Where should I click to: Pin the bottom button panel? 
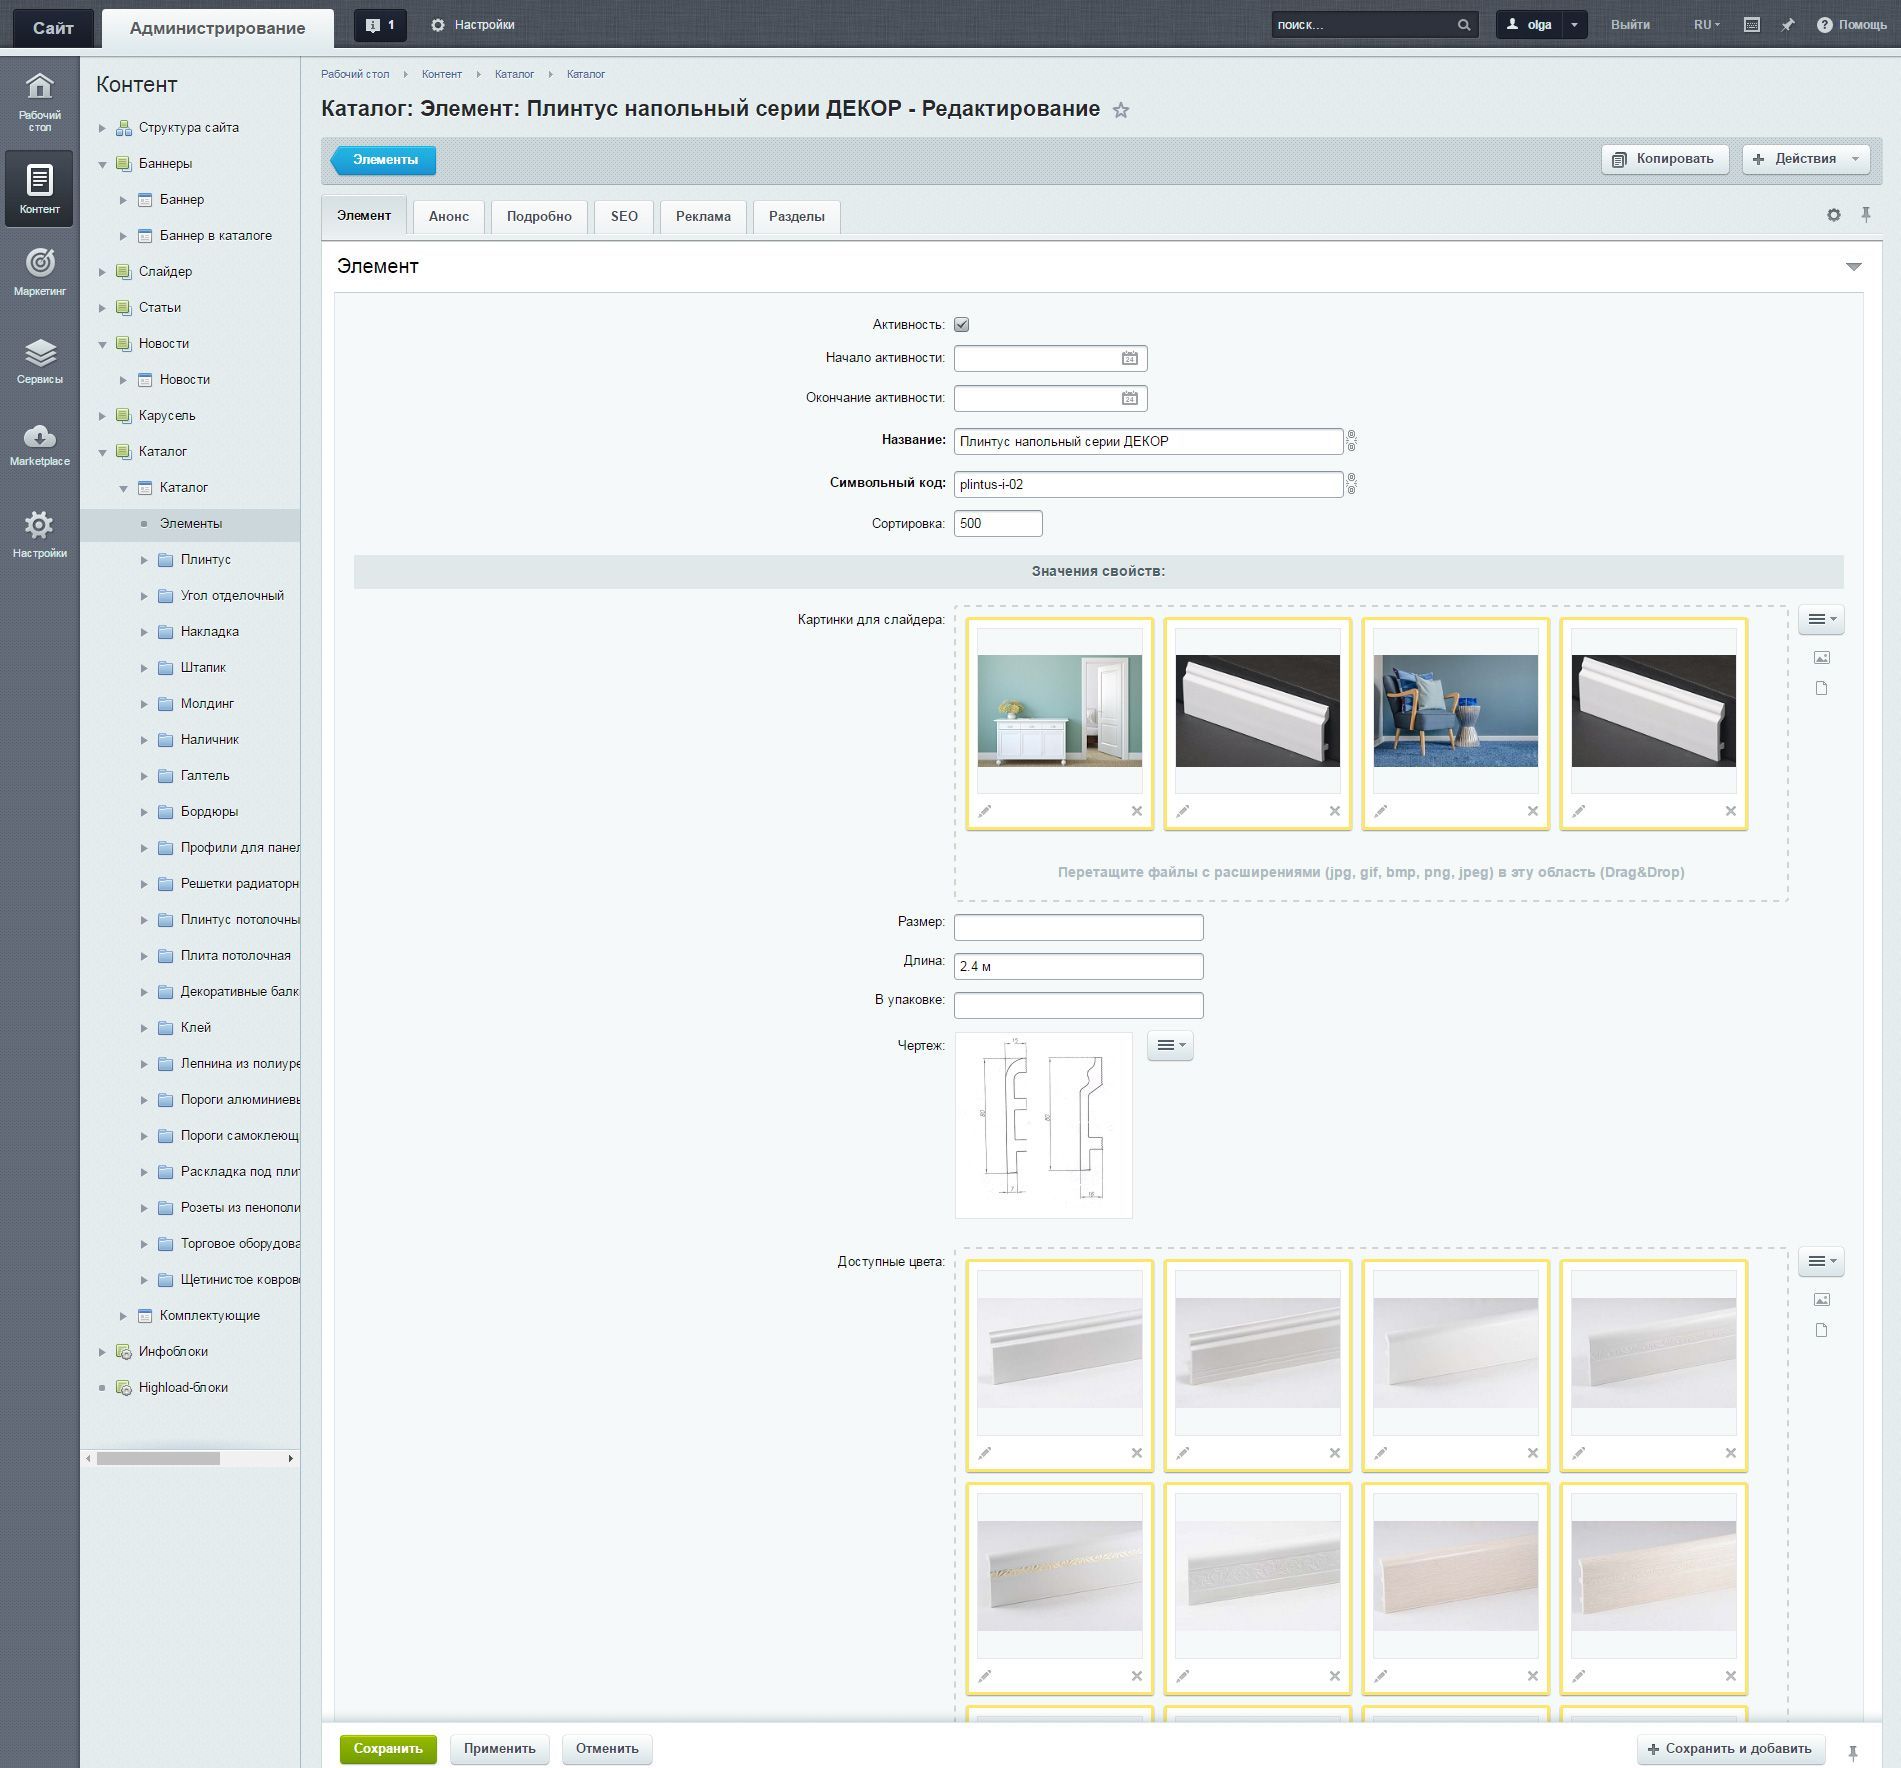1852,1752
